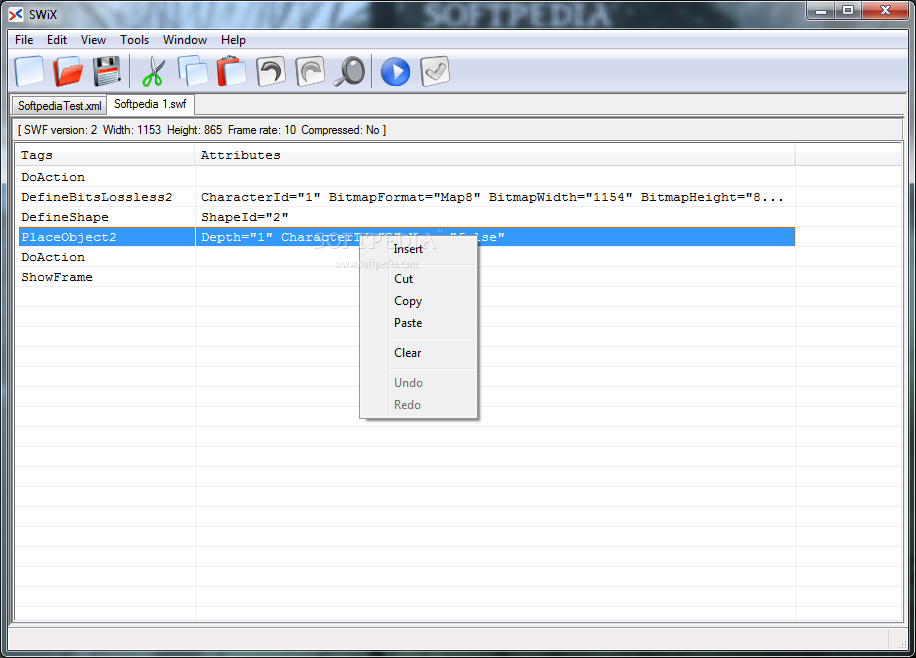Click the blue Play toolbar button
Screen dimensions: 916x658
point(395,72)
